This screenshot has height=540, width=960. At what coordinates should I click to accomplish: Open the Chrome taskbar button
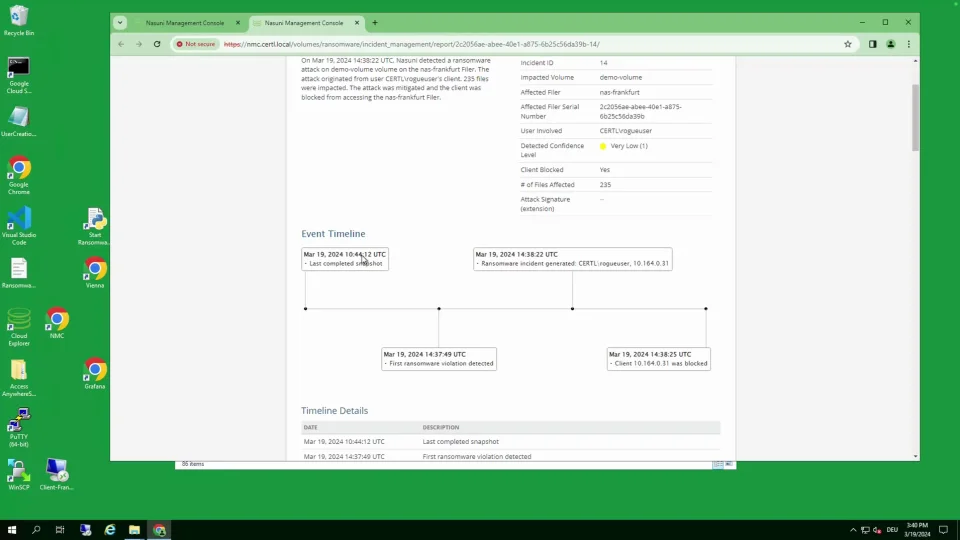point(159,530)
